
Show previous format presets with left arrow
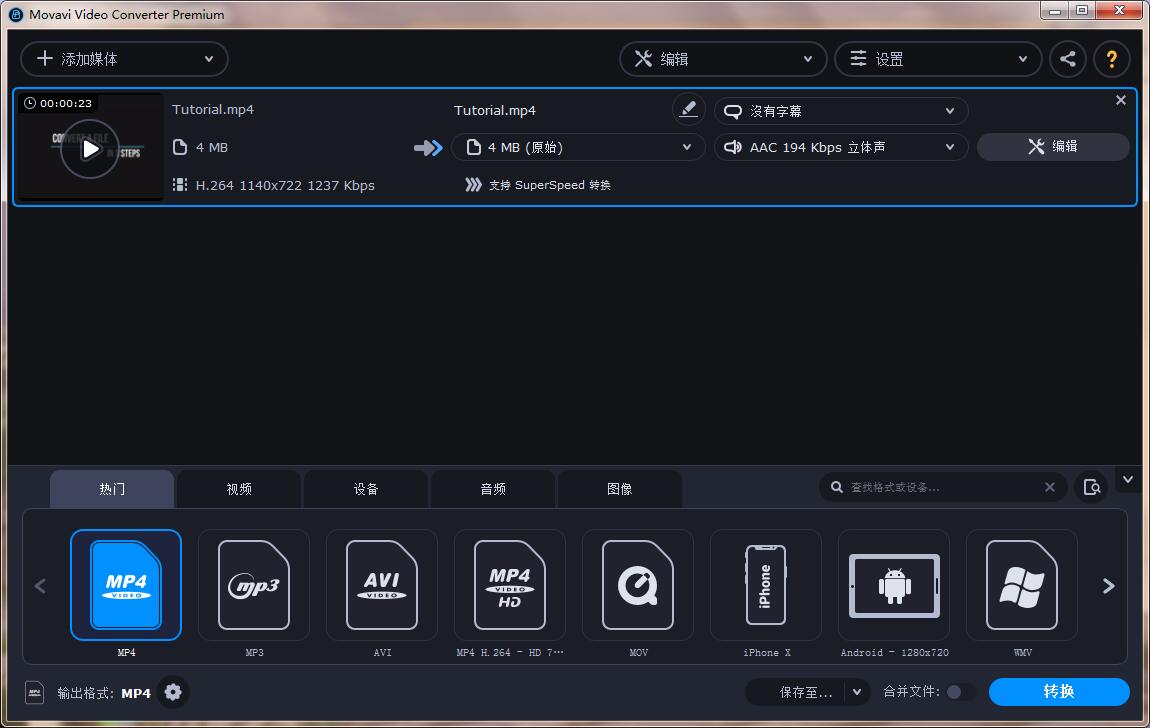tap(40, 586)
